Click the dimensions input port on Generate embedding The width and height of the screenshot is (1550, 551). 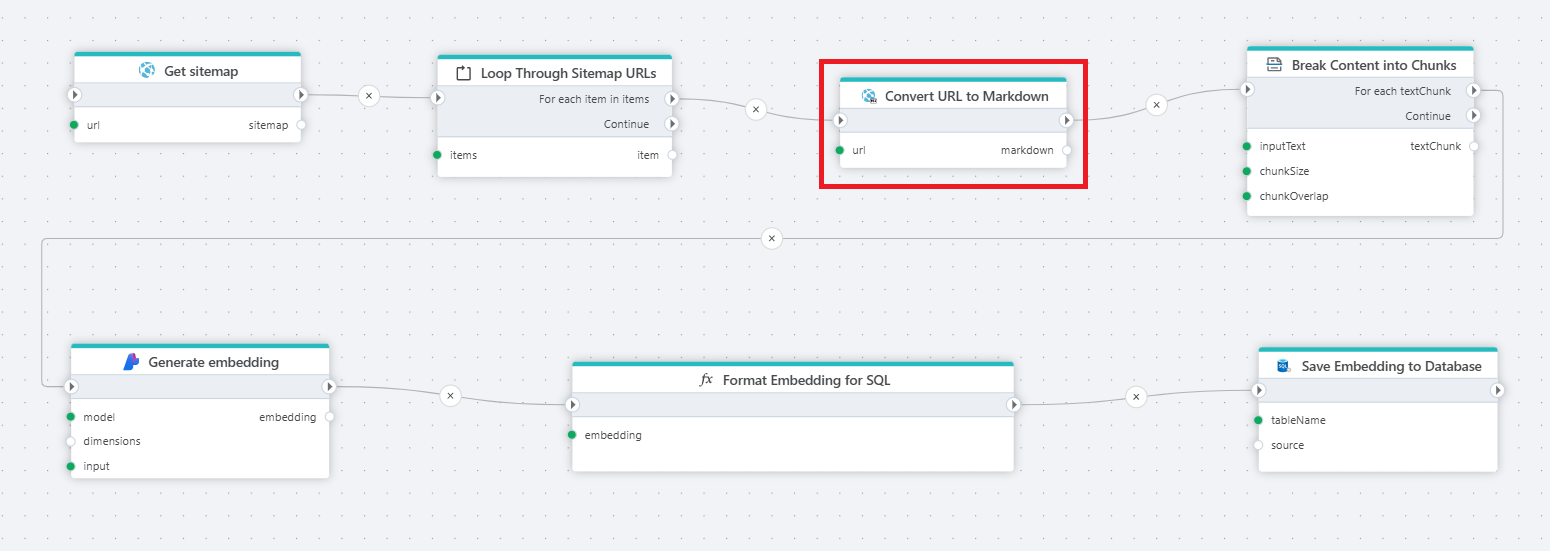point(71,441)
